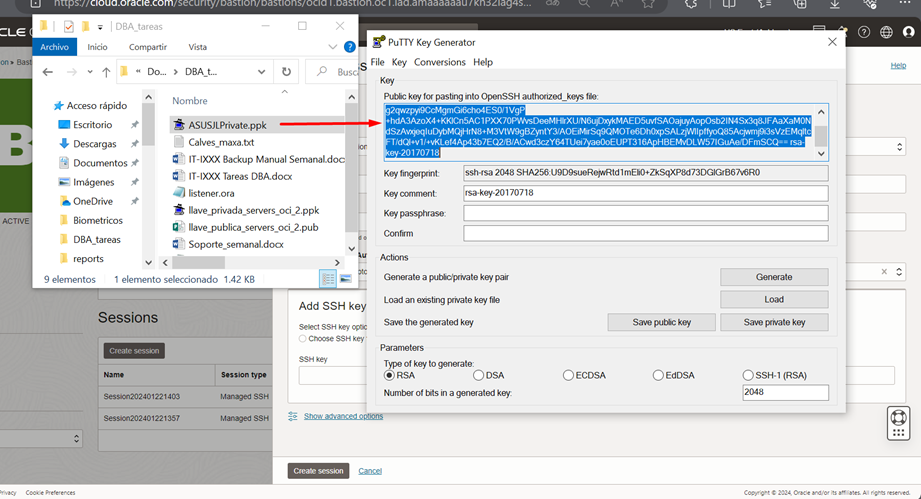Click Generate key pair button
Viewport: 921px width, 499px height.
pos(774,277)
